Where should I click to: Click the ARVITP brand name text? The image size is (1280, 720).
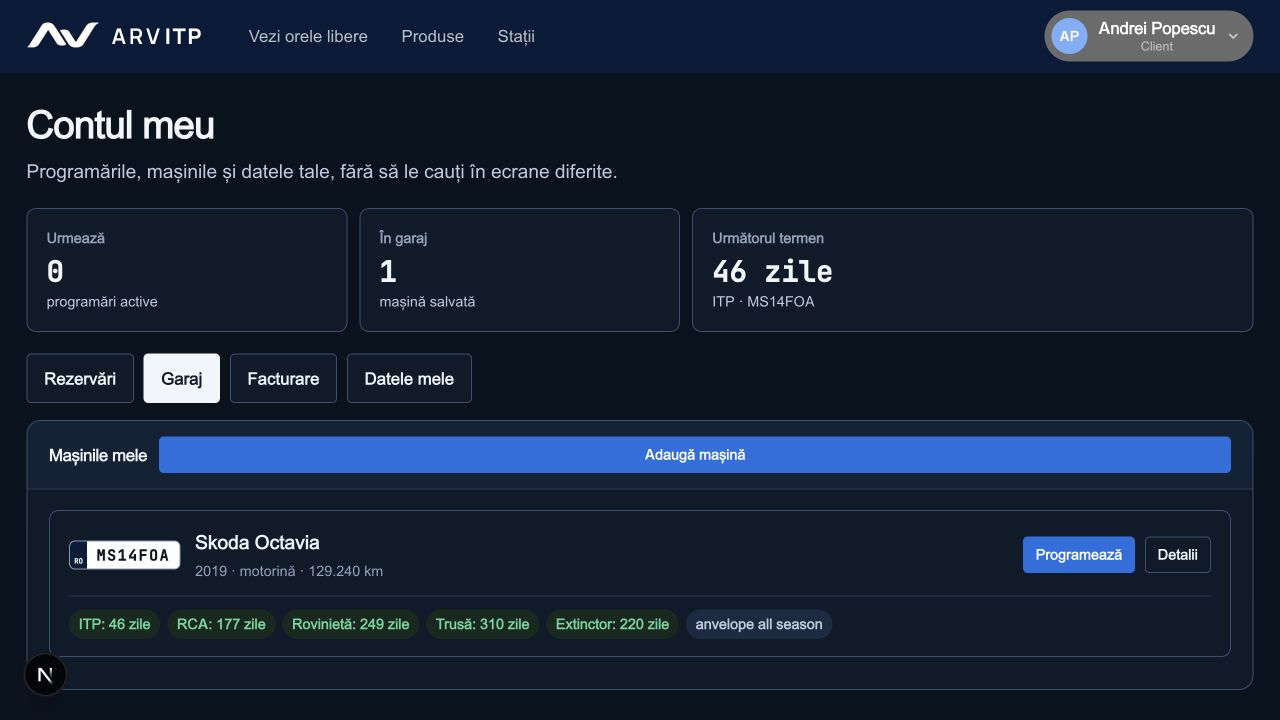157,36
